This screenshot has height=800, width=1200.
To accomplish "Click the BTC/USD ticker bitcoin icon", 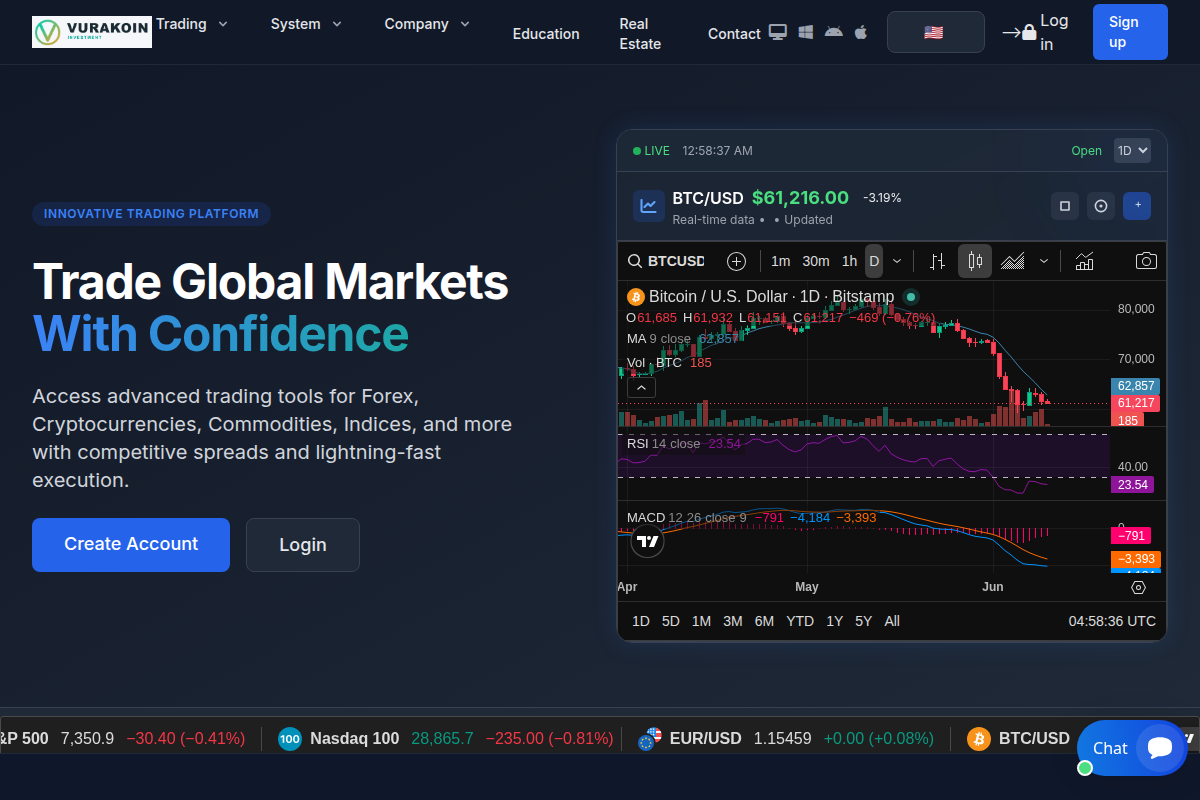I will 979,739.
